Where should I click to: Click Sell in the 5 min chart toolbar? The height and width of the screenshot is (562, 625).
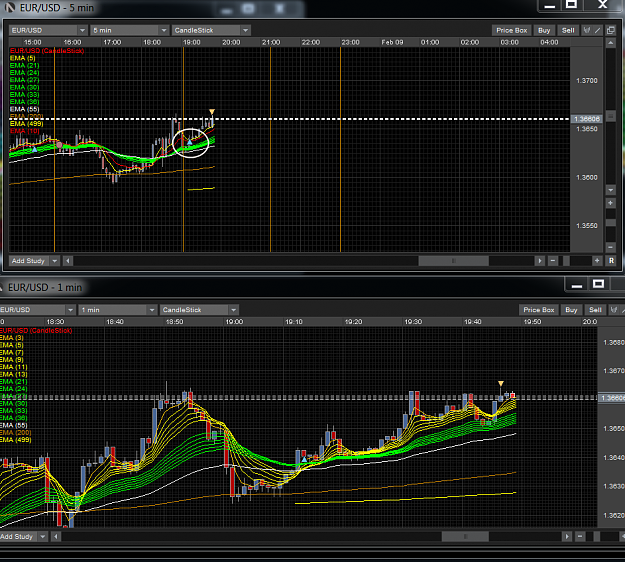click(x=568, y=30)
